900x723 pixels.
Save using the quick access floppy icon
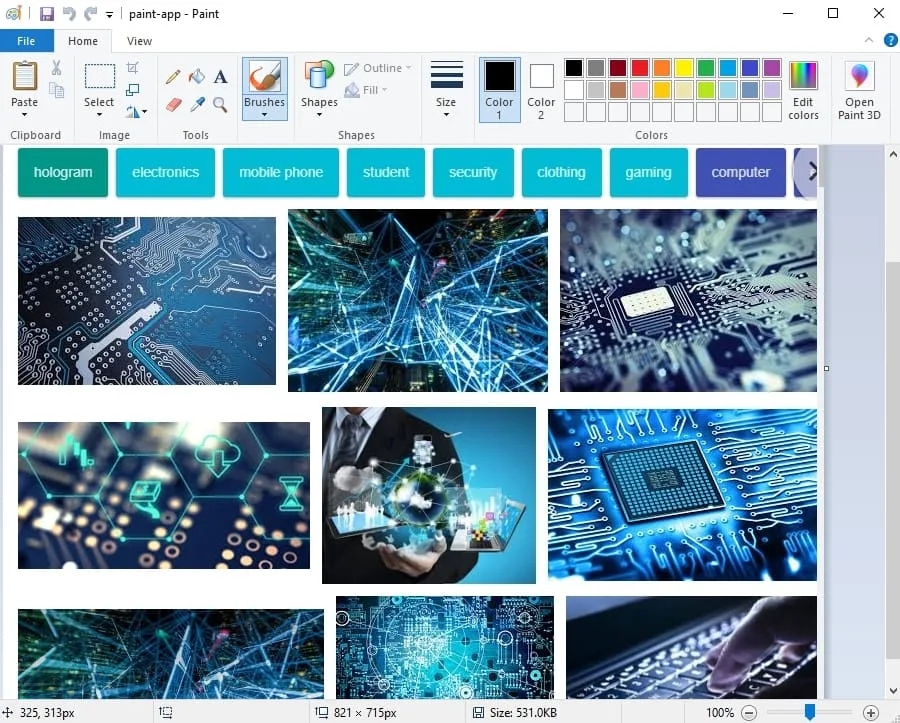click(46, 14)
